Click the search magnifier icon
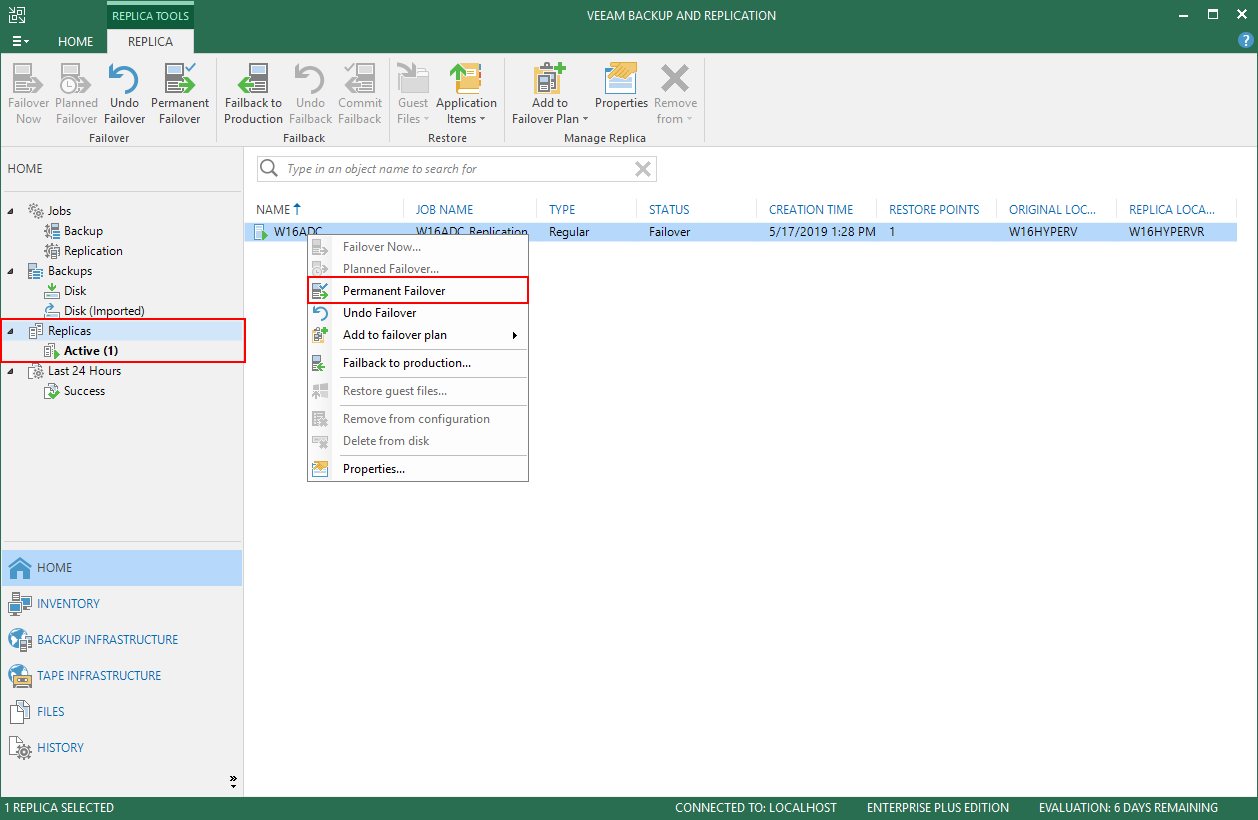The width and height of the screenshot is (1258, 820). point(269,169)
